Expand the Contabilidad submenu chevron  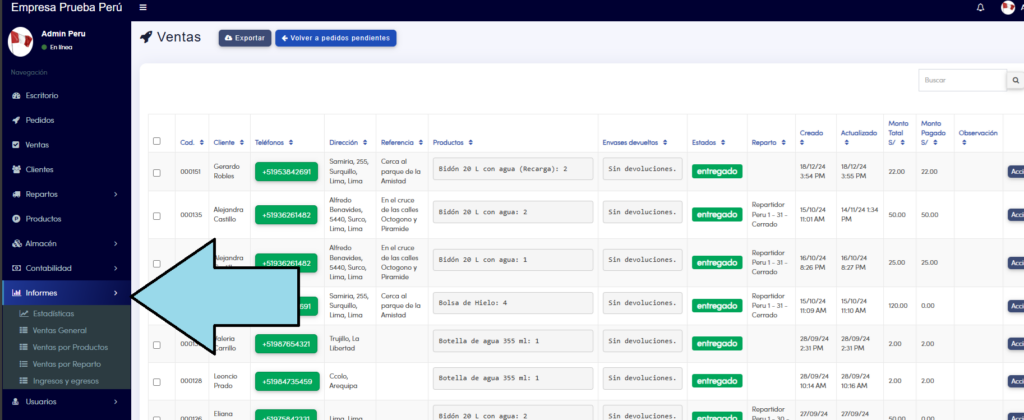pos(116,268)
